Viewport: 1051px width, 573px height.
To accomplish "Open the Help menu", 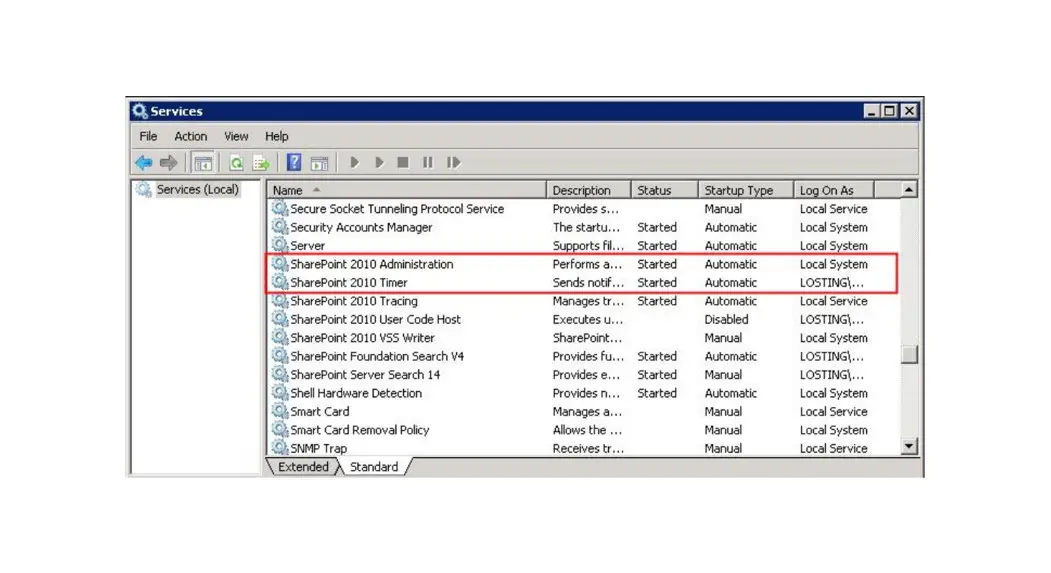I will coord(276,136).
